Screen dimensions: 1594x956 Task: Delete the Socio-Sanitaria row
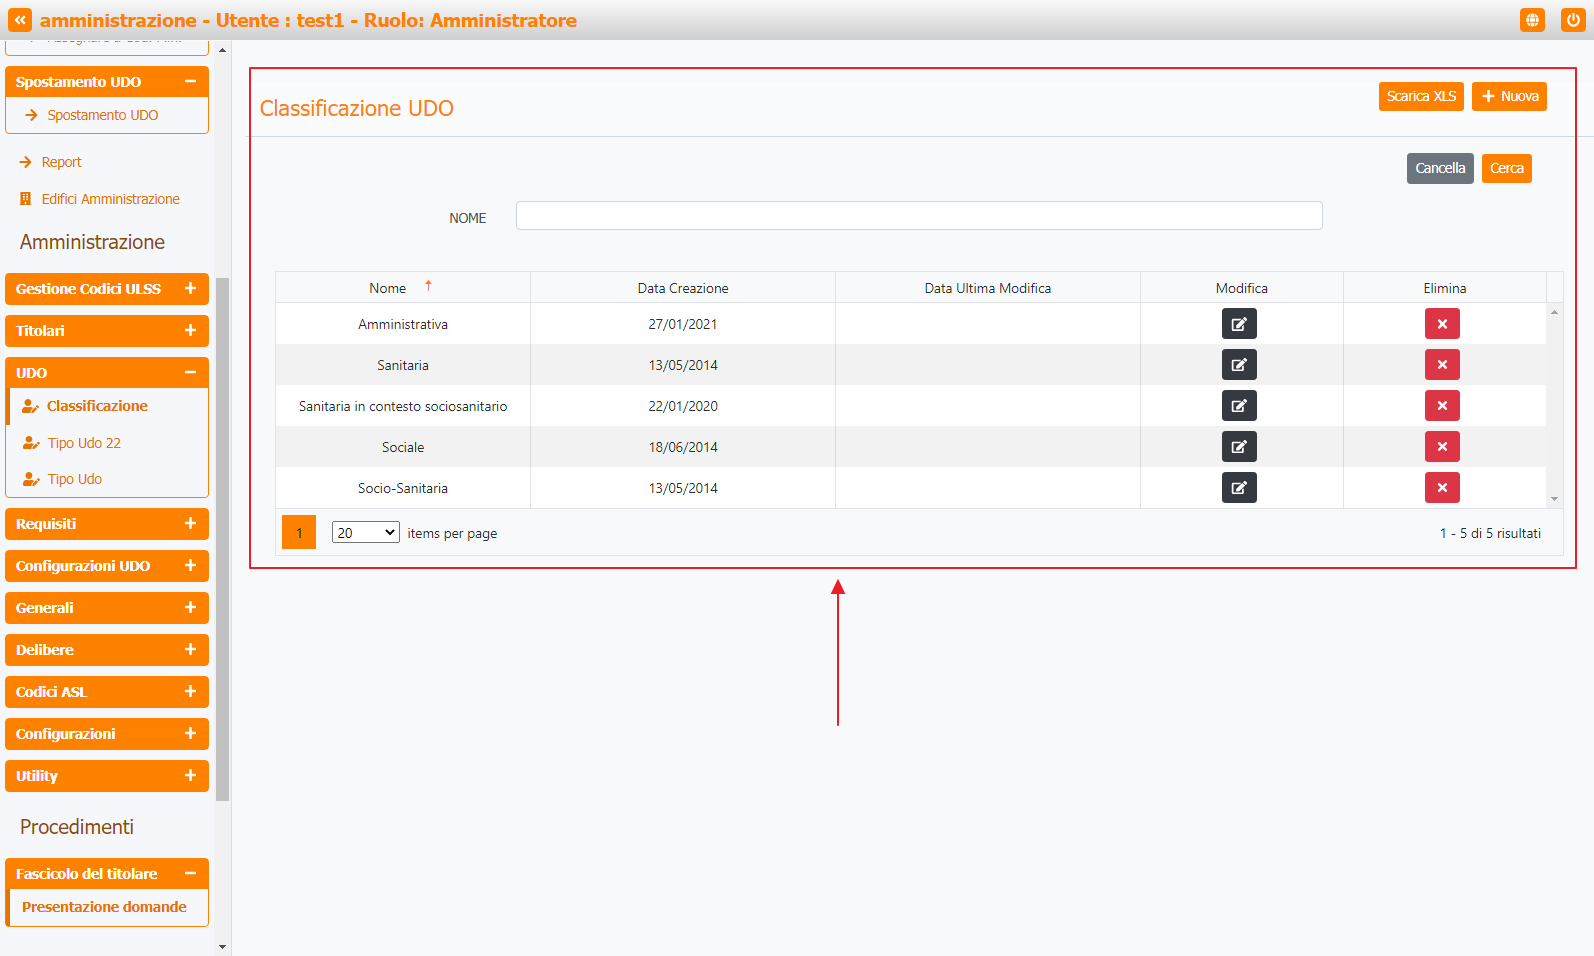pyautogui.click(x=1442, y=488)
